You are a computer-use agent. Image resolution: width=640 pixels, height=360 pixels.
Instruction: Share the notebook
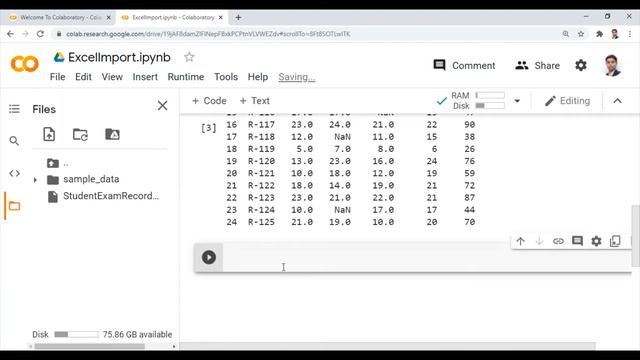coord(537,65)
